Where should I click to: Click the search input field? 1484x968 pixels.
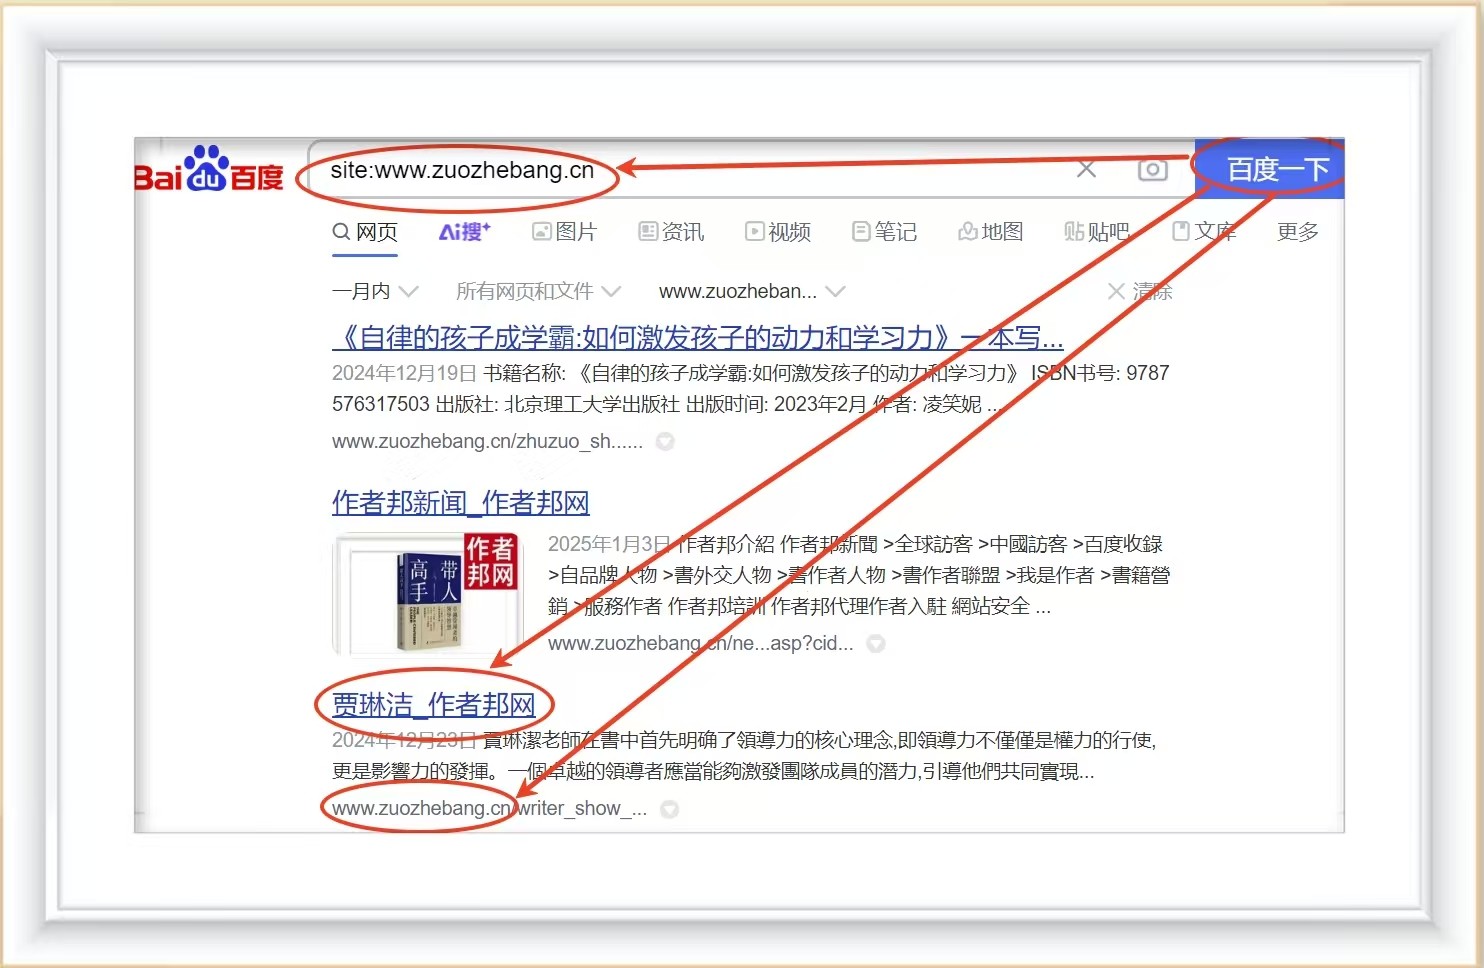tap(800, 170)
